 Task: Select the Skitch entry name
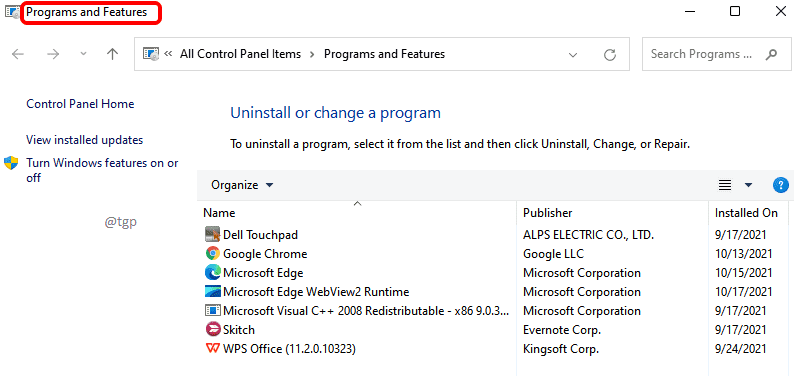pyautogui.click(x=239, y=330)
